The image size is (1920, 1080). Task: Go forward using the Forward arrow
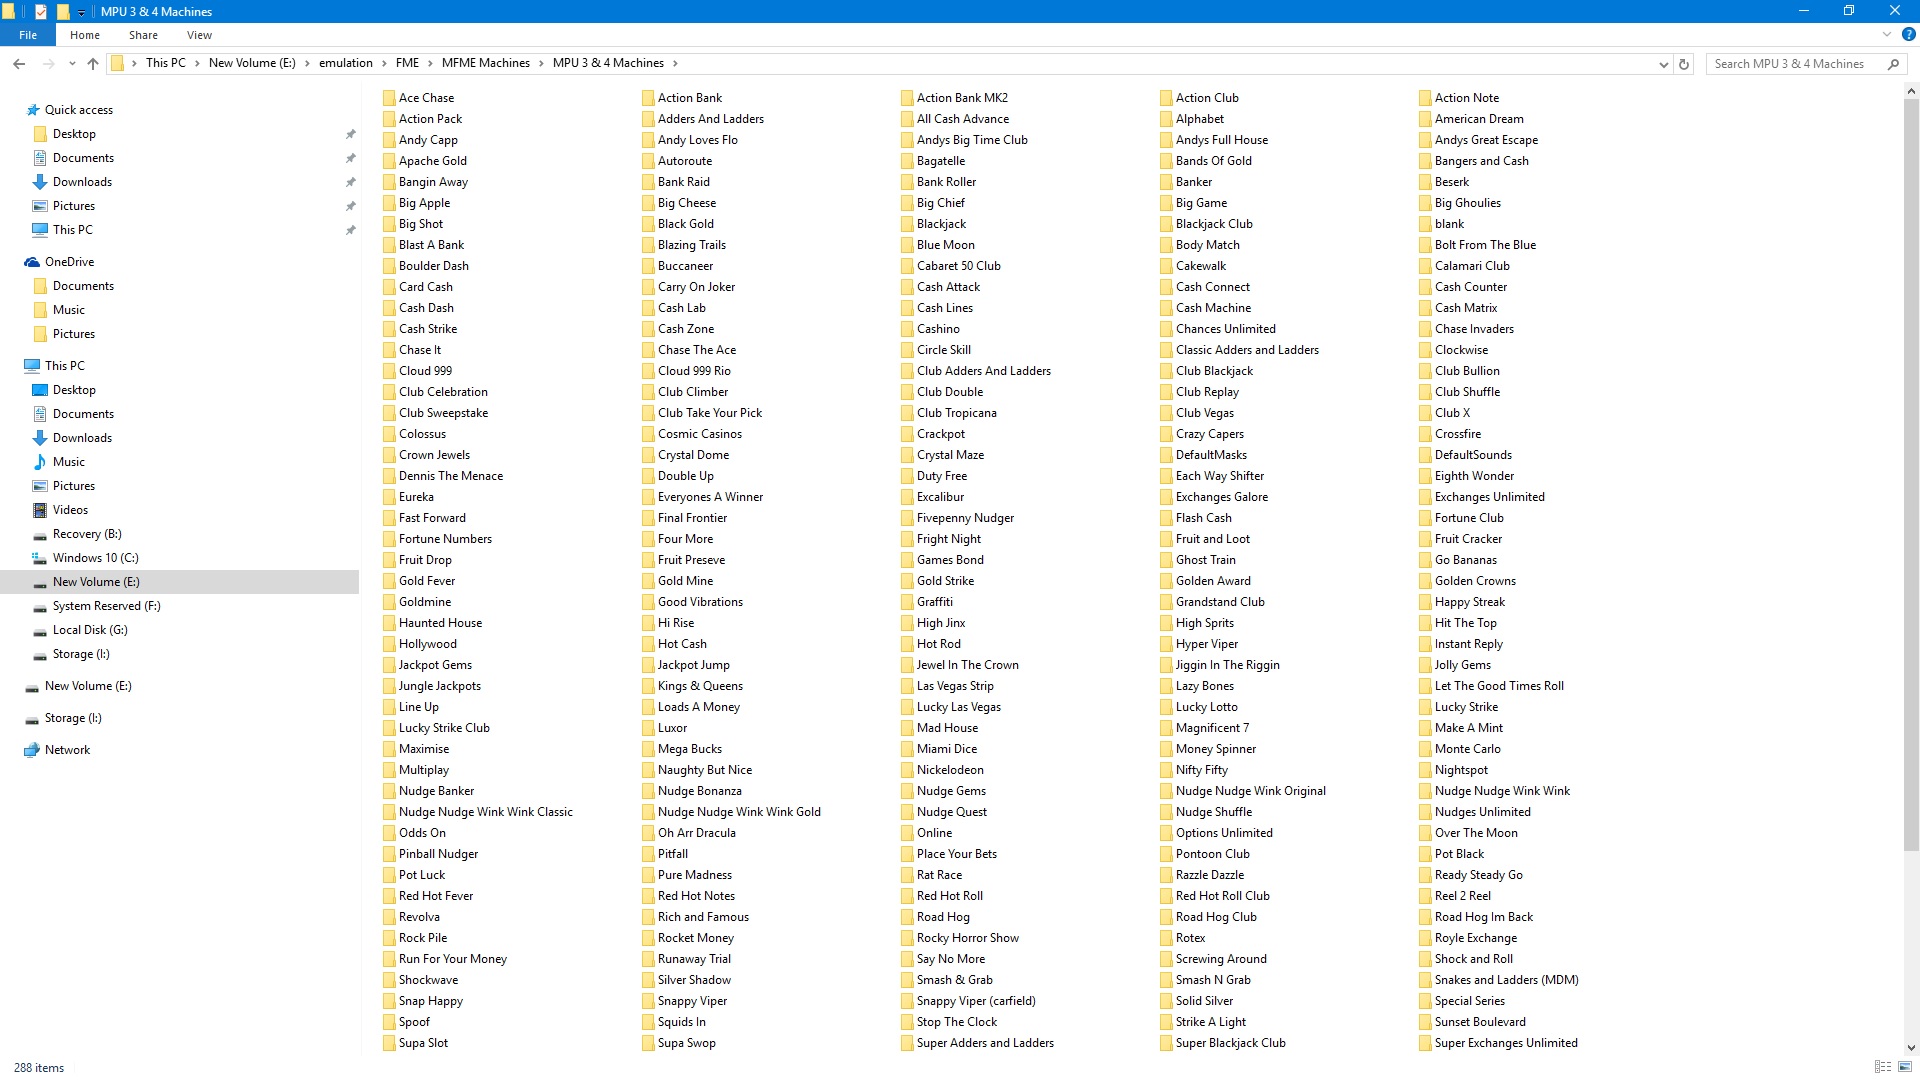pos(48,63)
